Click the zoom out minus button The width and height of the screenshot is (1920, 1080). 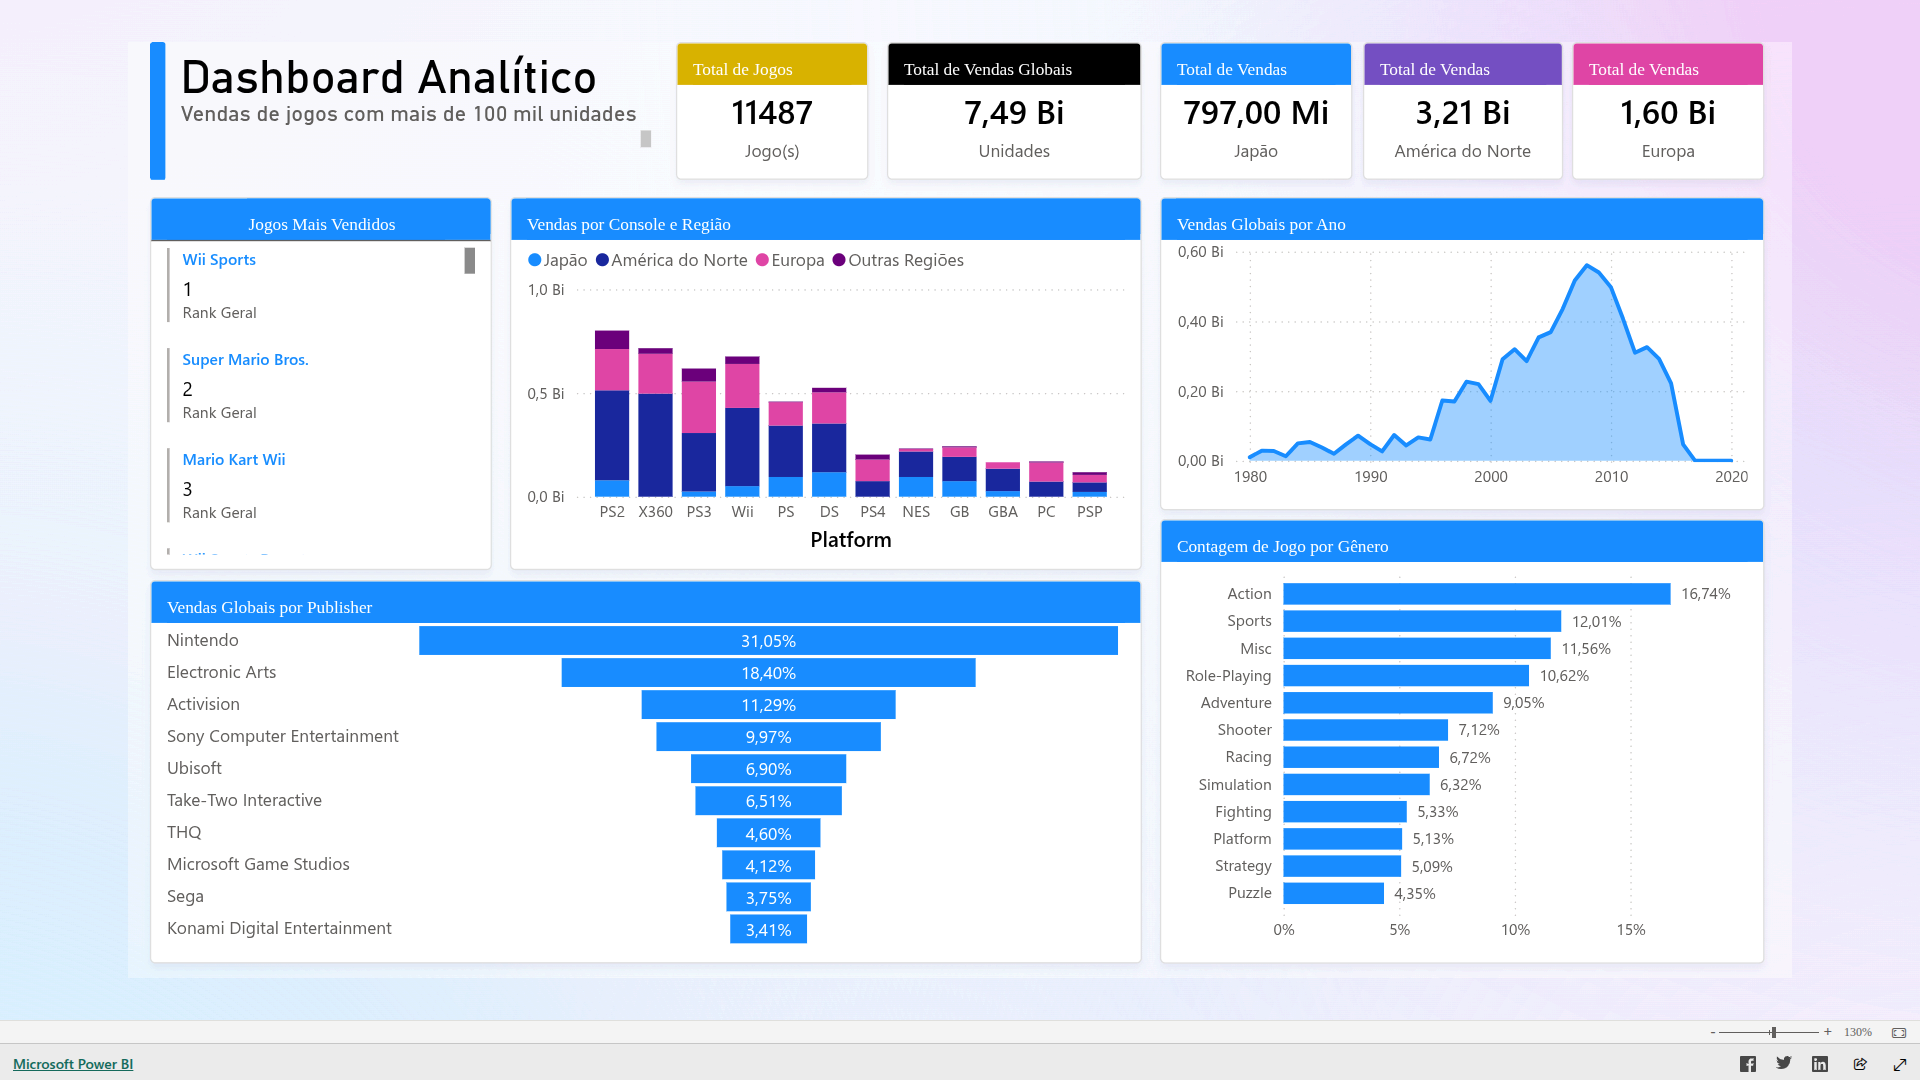[x=1713, y=1032]
